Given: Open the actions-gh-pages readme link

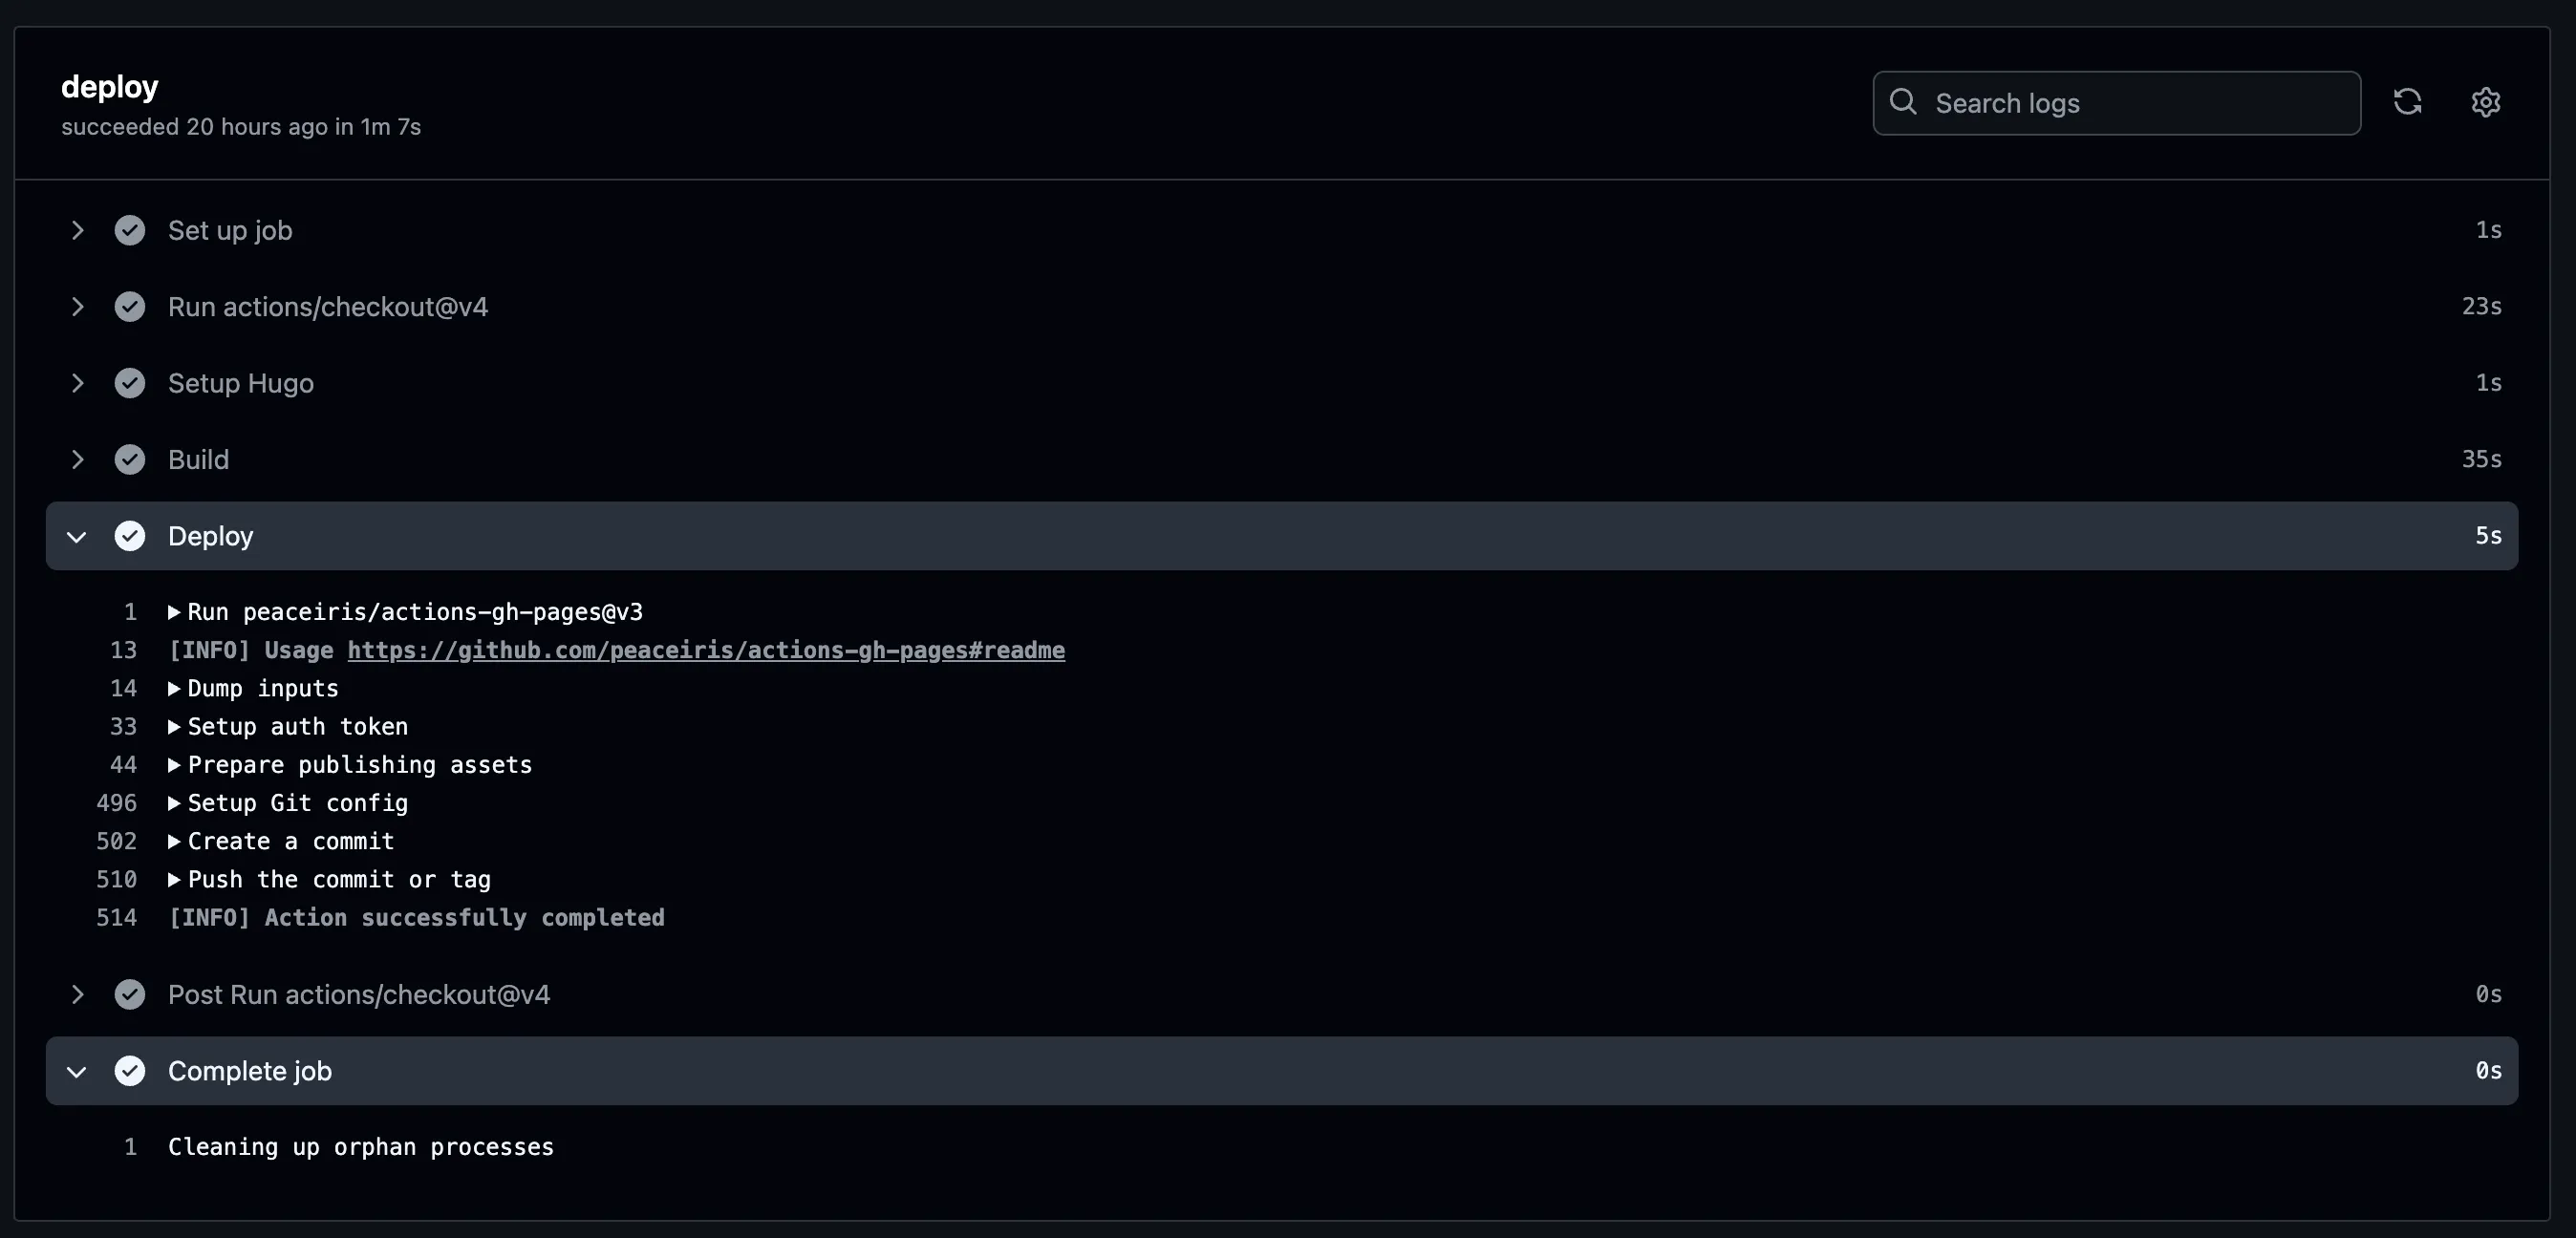Looking at the screenshot, I should 705,650.
